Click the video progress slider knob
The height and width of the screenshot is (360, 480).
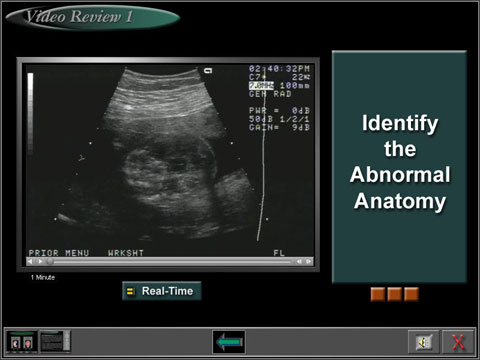[50, 262]
